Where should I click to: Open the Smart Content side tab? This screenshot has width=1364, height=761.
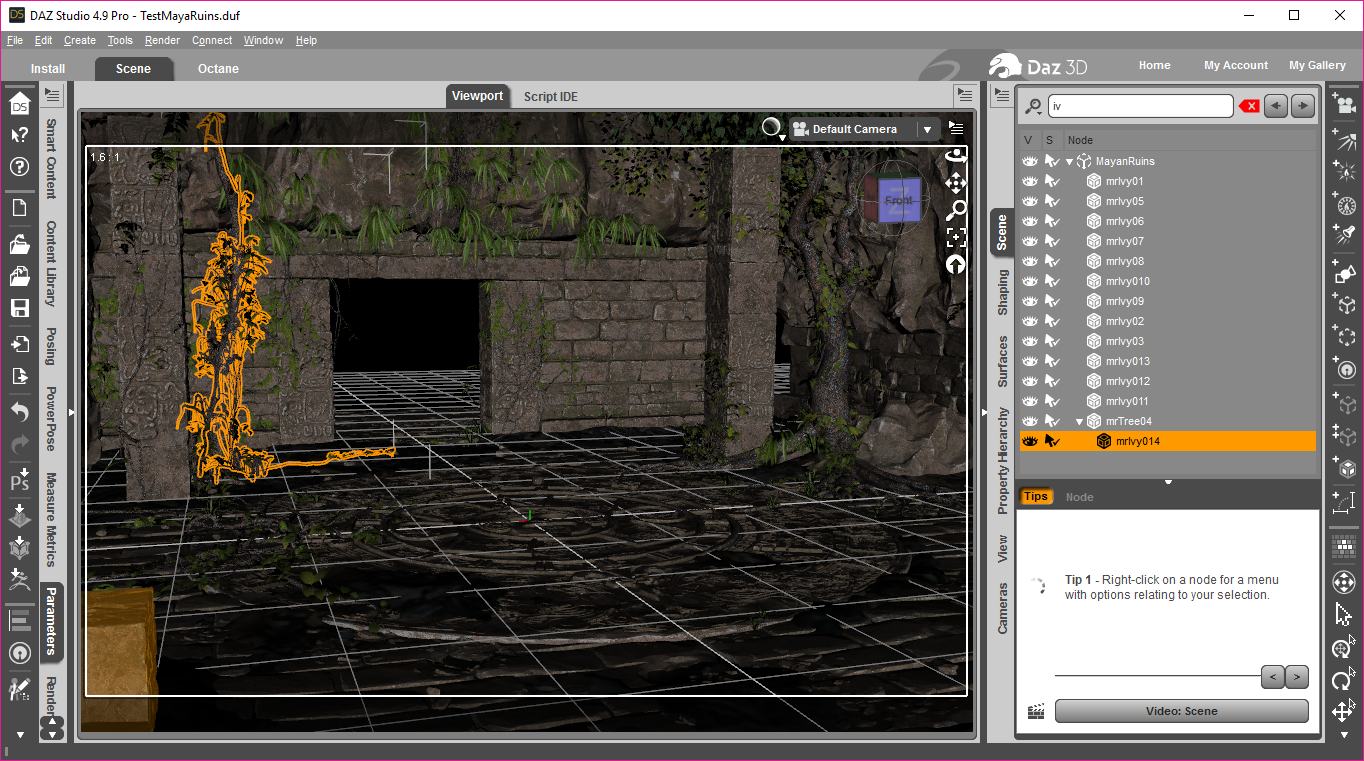coord(51,159)
